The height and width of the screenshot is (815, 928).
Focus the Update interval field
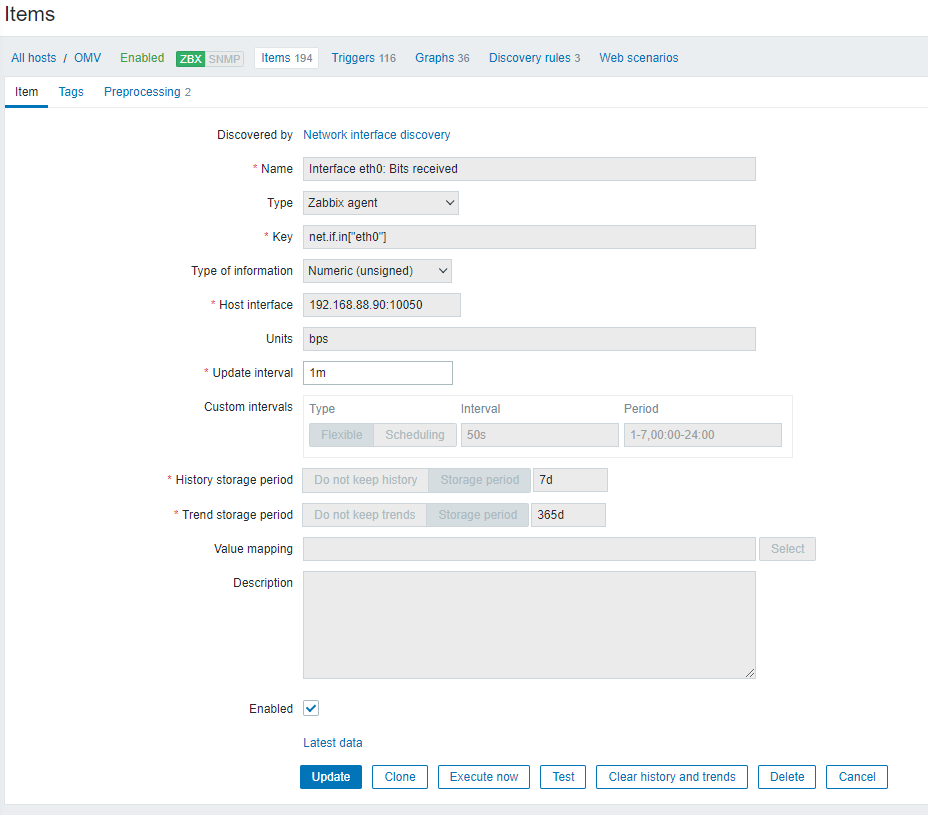378,373
